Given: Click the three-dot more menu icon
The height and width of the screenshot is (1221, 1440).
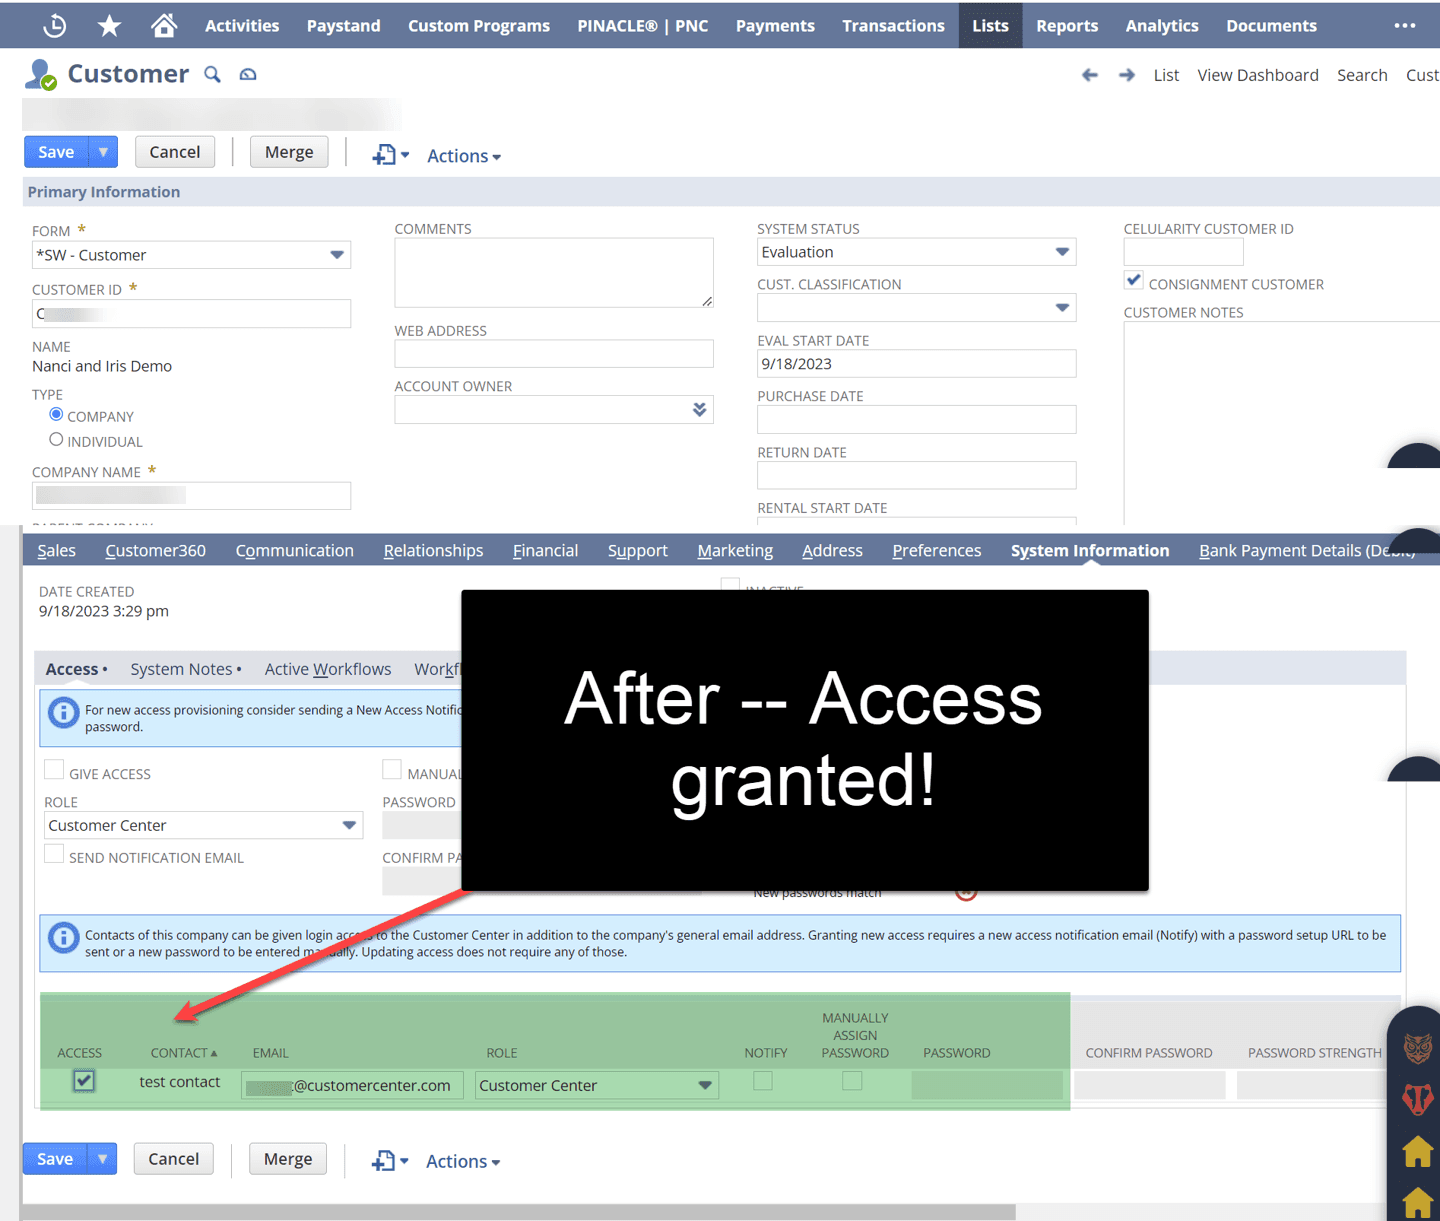Looking at the screenshot, I should point(1405,25).
